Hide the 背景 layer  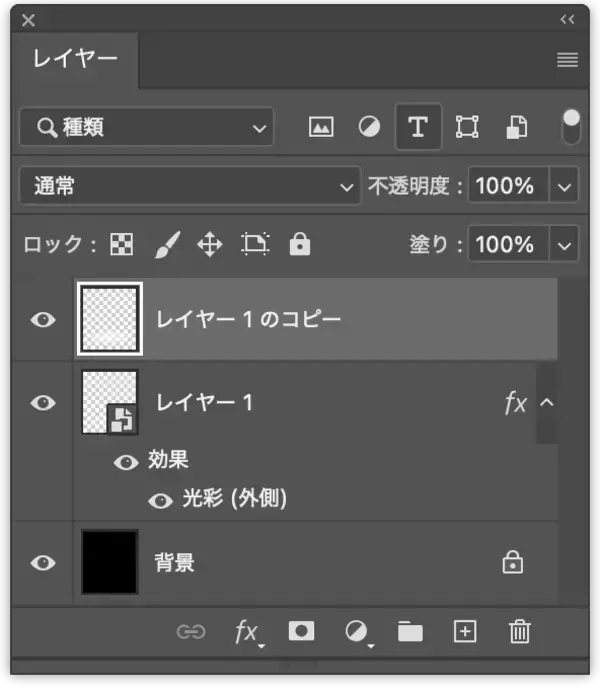tap(43, 562)
